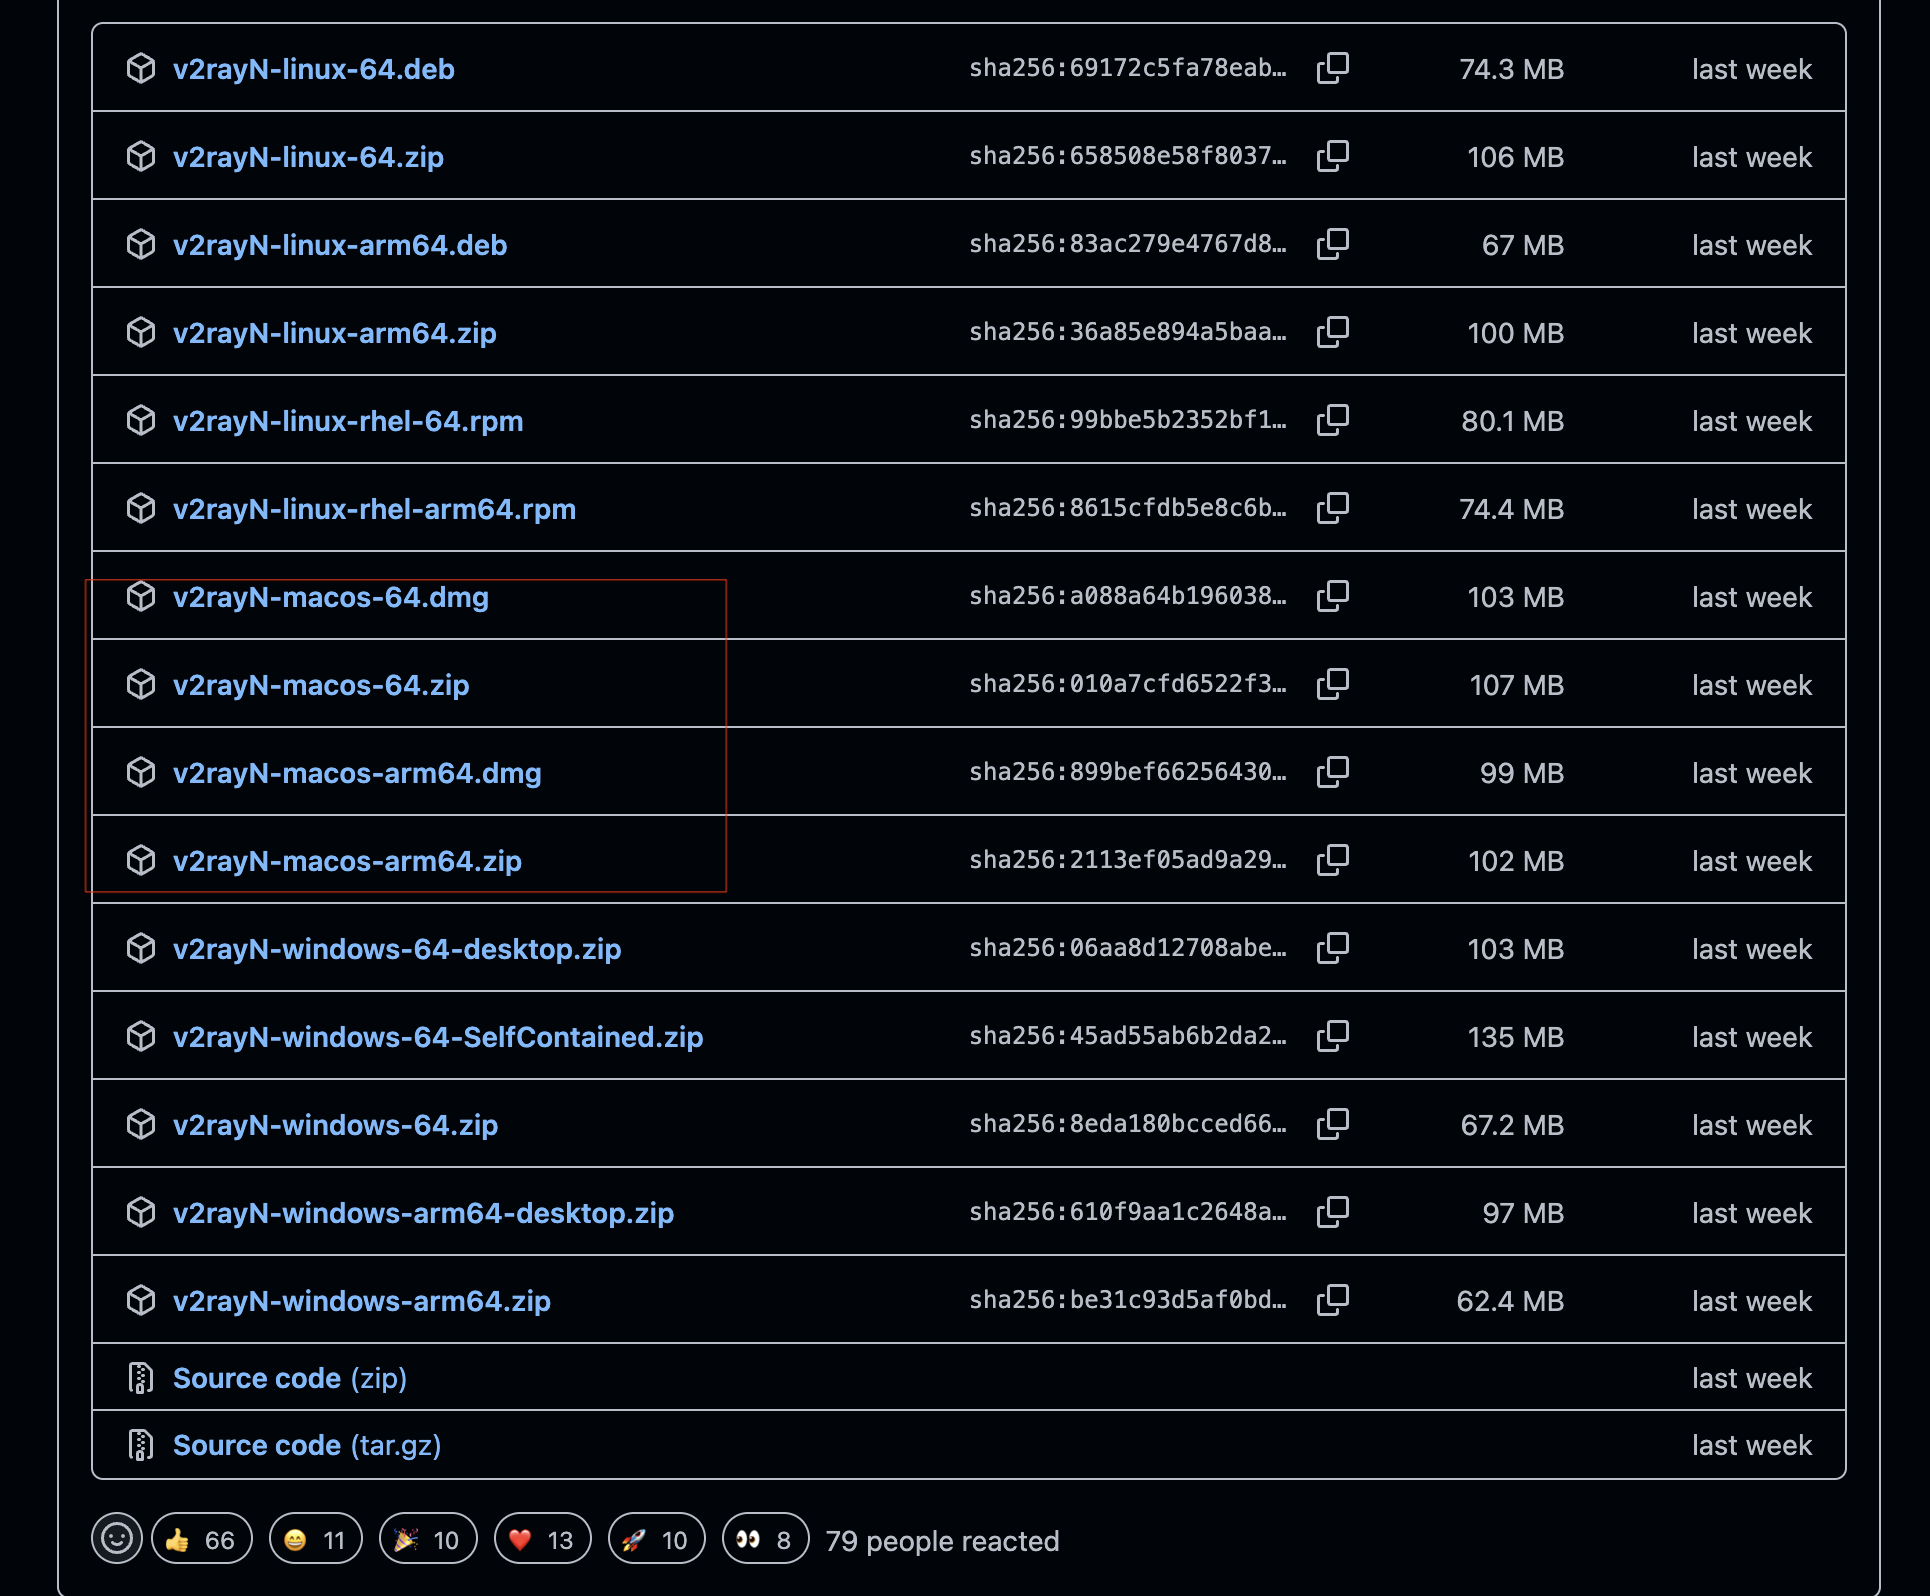Copy SHA256 hash for v2rayN-linux-64.deb
This screenshot has height=1596, width=1930.
1332,68
